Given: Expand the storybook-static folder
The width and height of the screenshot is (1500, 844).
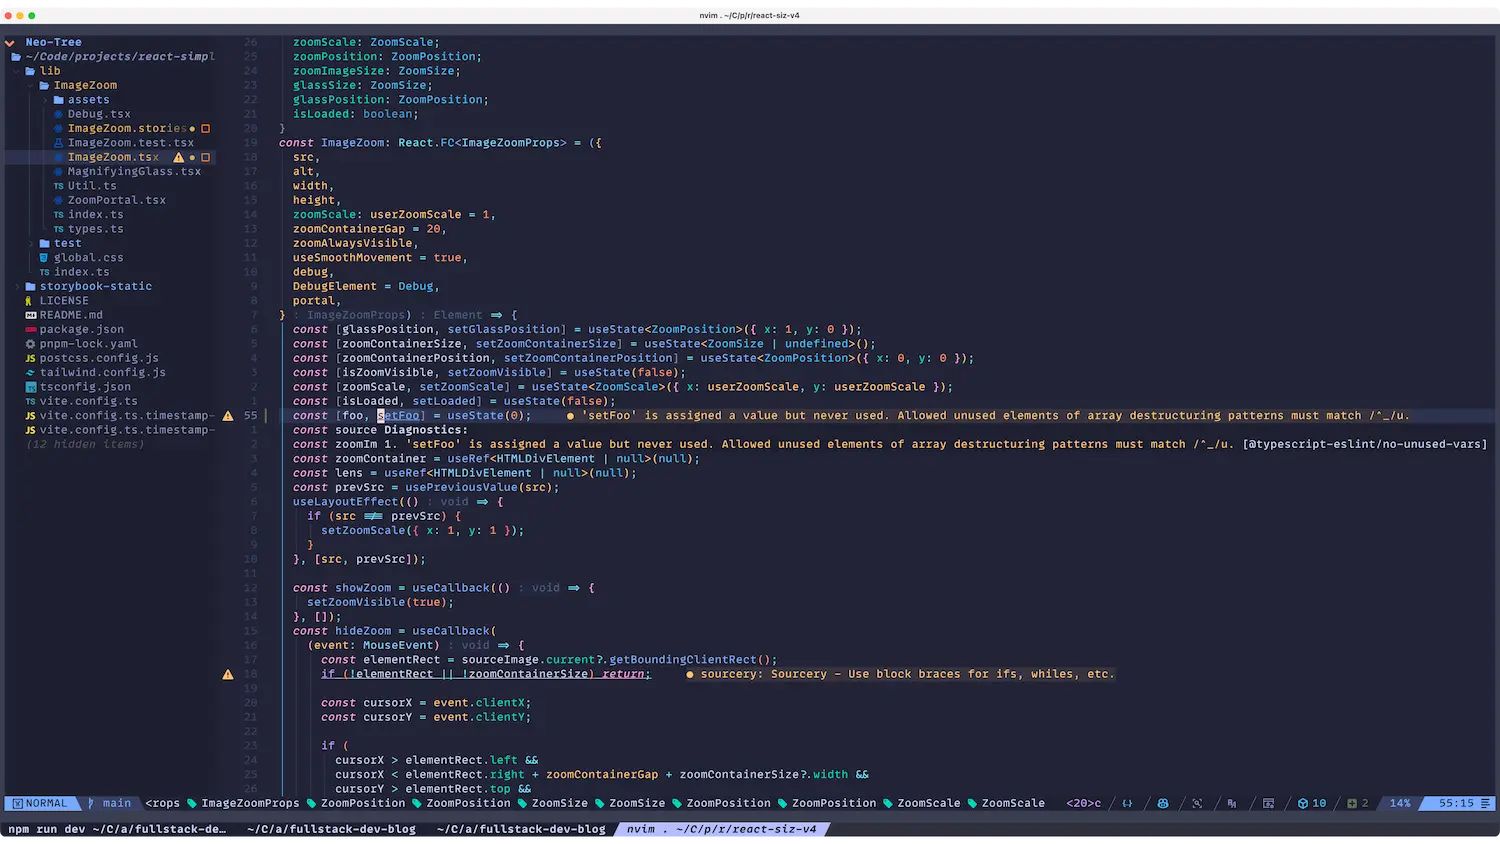Looking at the screenshot, I should click(17, 287).
